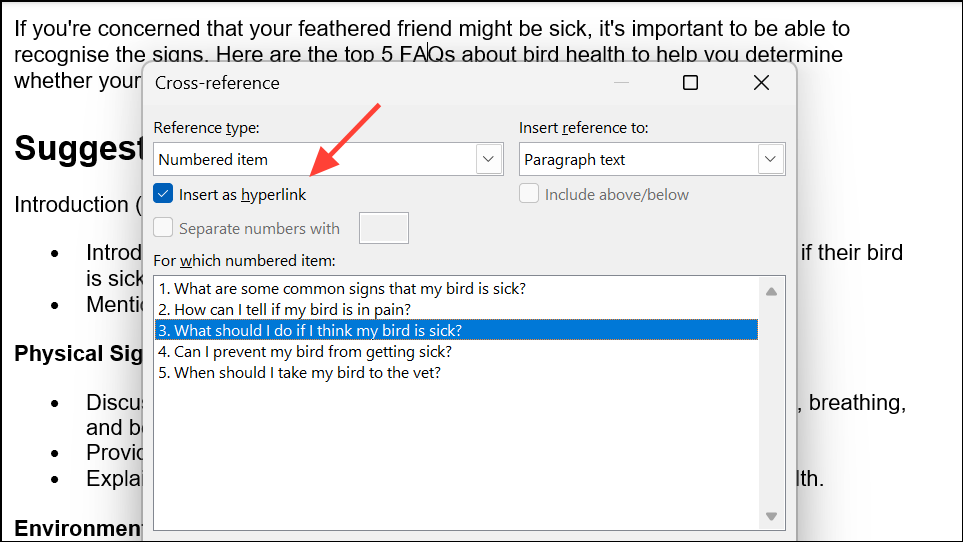This screenshot has width=963, height=542.
Task: Maximize the Cross-reference dialog window
Action: (x=690, y=83)
